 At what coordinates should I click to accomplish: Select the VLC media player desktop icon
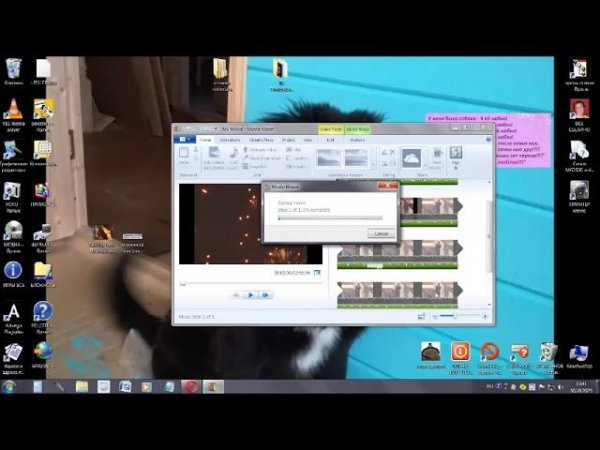13,115
